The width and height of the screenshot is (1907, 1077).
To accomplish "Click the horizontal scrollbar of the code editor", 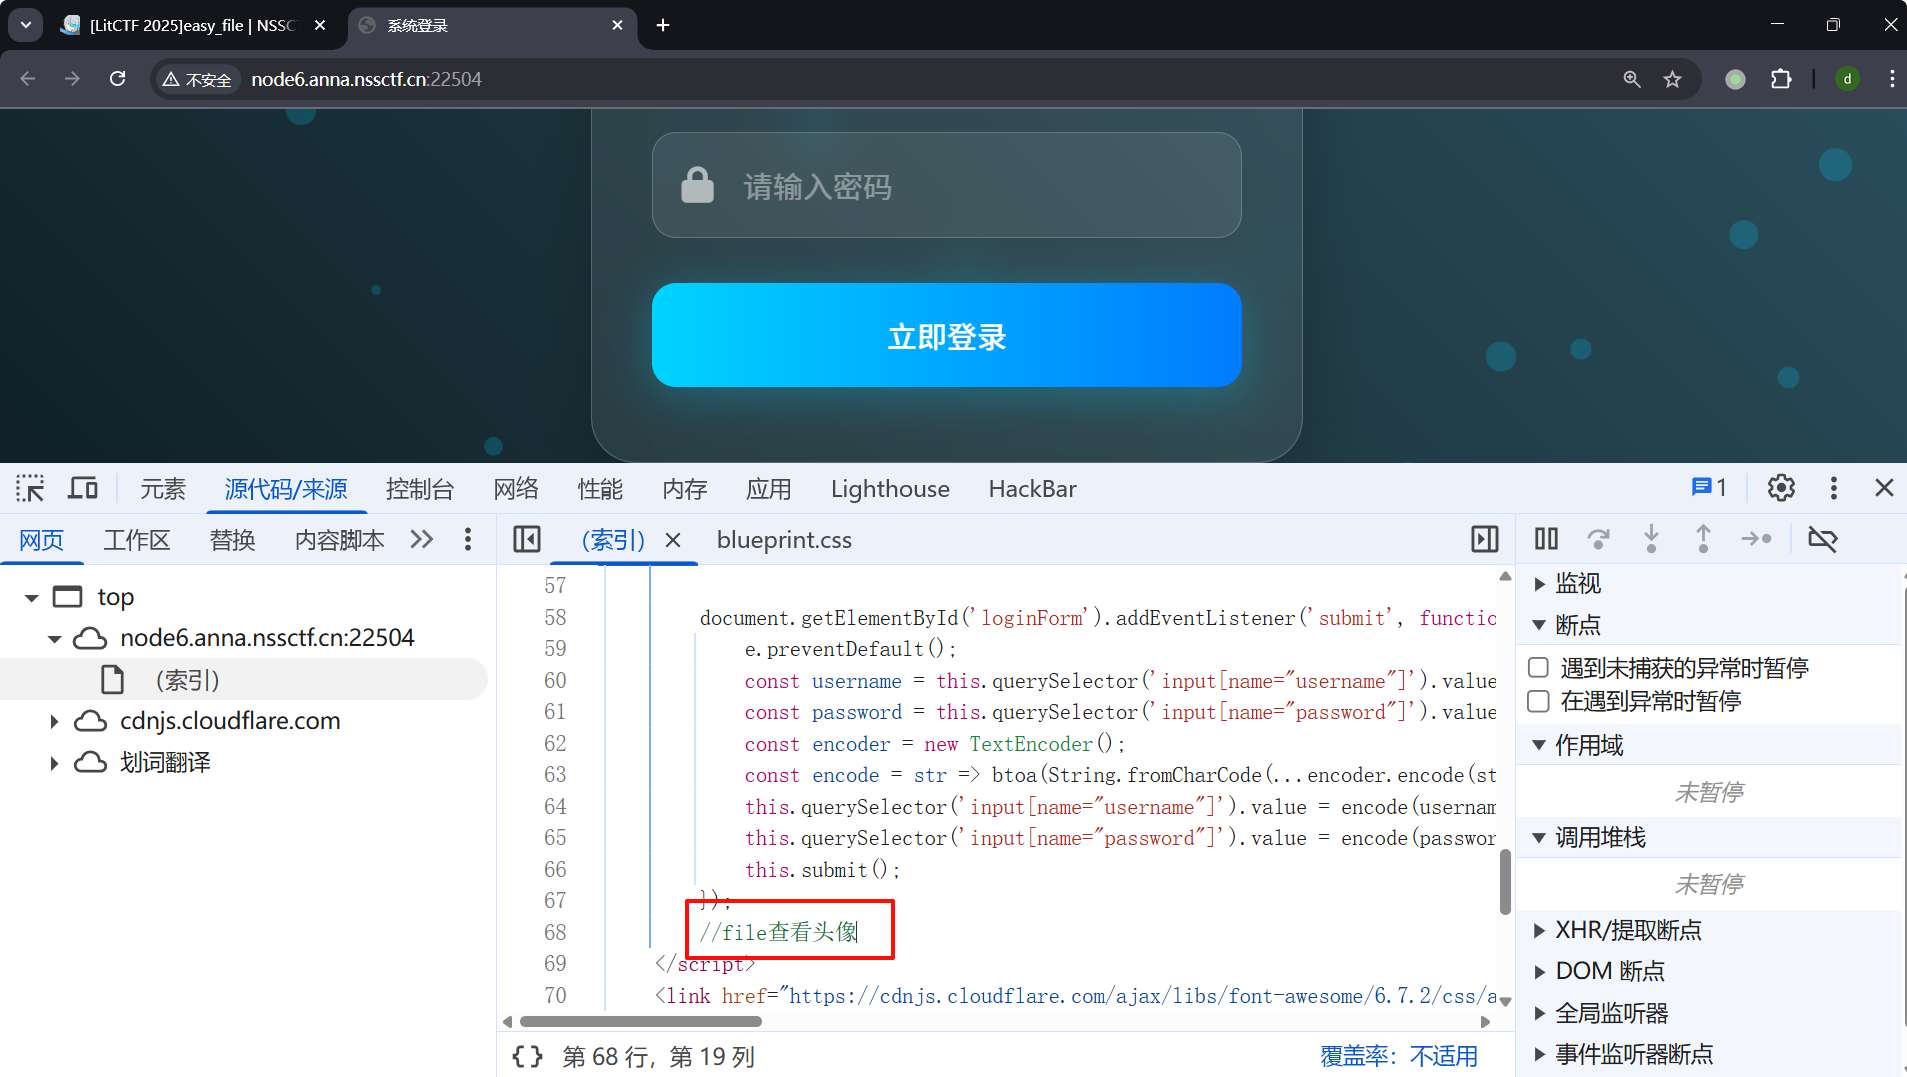I will pos(641,1021).
